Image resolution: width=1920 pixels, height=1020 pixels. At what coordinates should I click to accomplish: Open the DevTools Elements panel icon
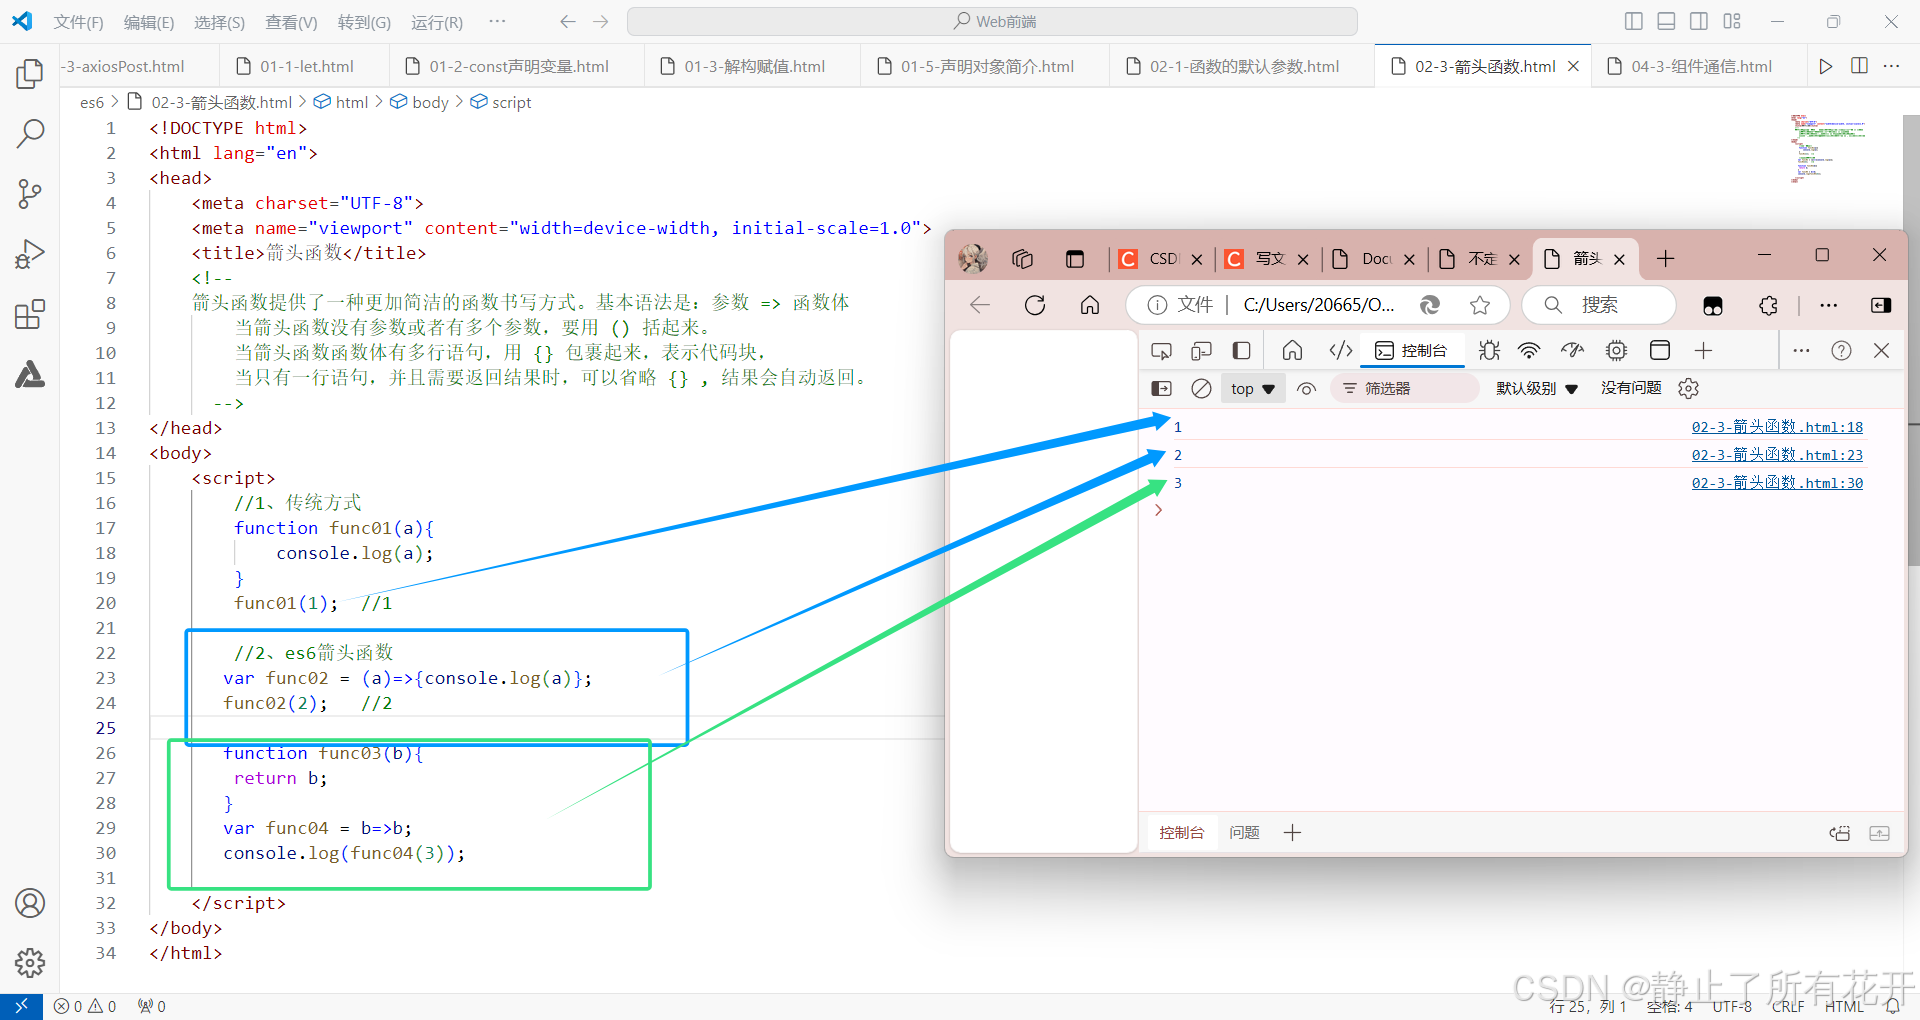point(1341,350)
